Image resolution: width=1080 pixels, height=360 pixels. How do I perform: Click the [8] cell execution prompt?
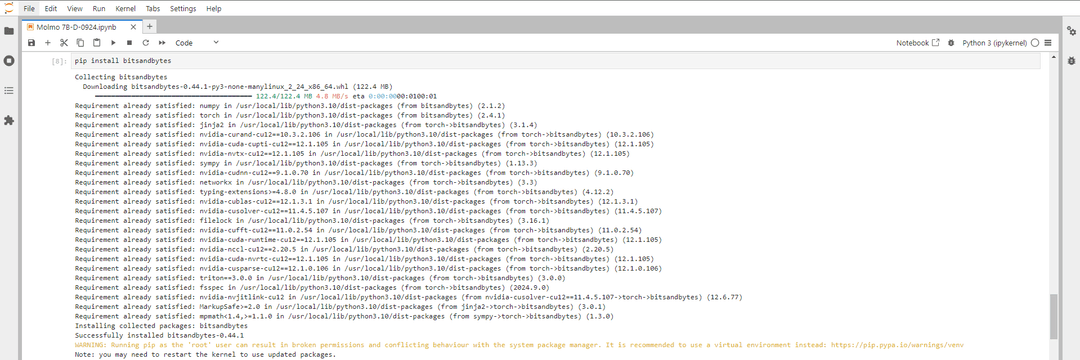coord(59,61)
